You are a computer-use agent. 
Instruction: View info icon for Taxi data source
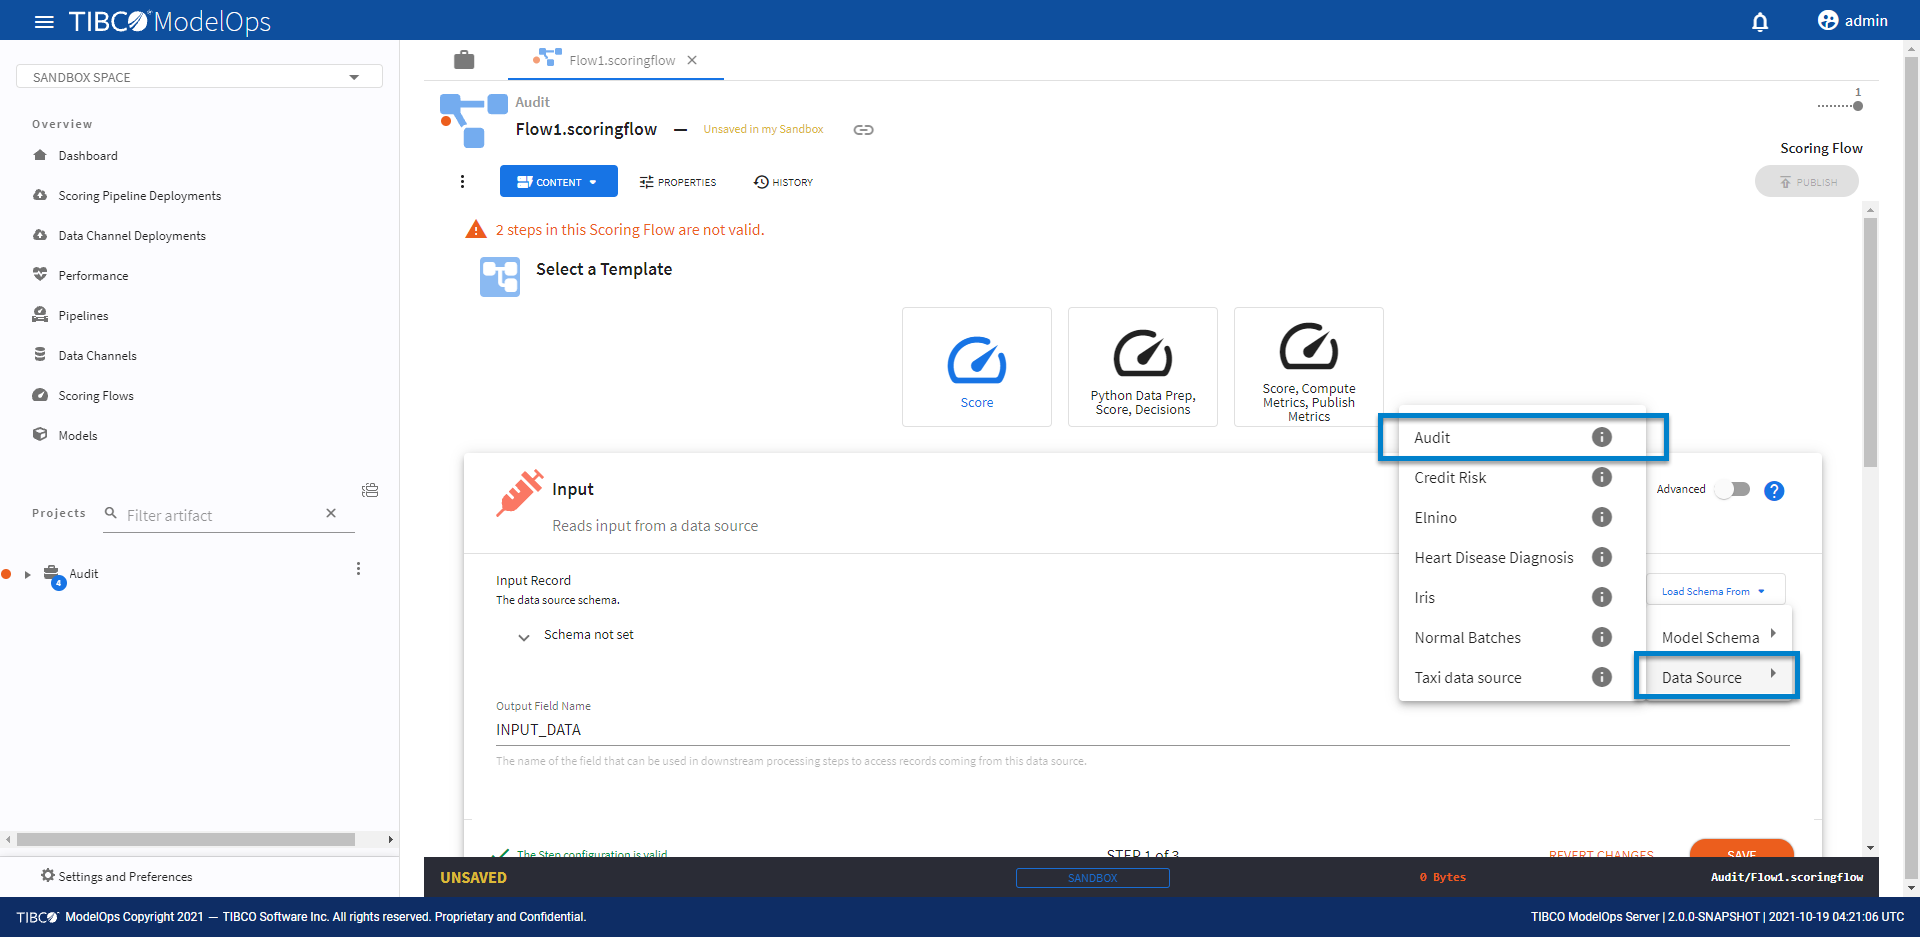(x=1602, y=677)
